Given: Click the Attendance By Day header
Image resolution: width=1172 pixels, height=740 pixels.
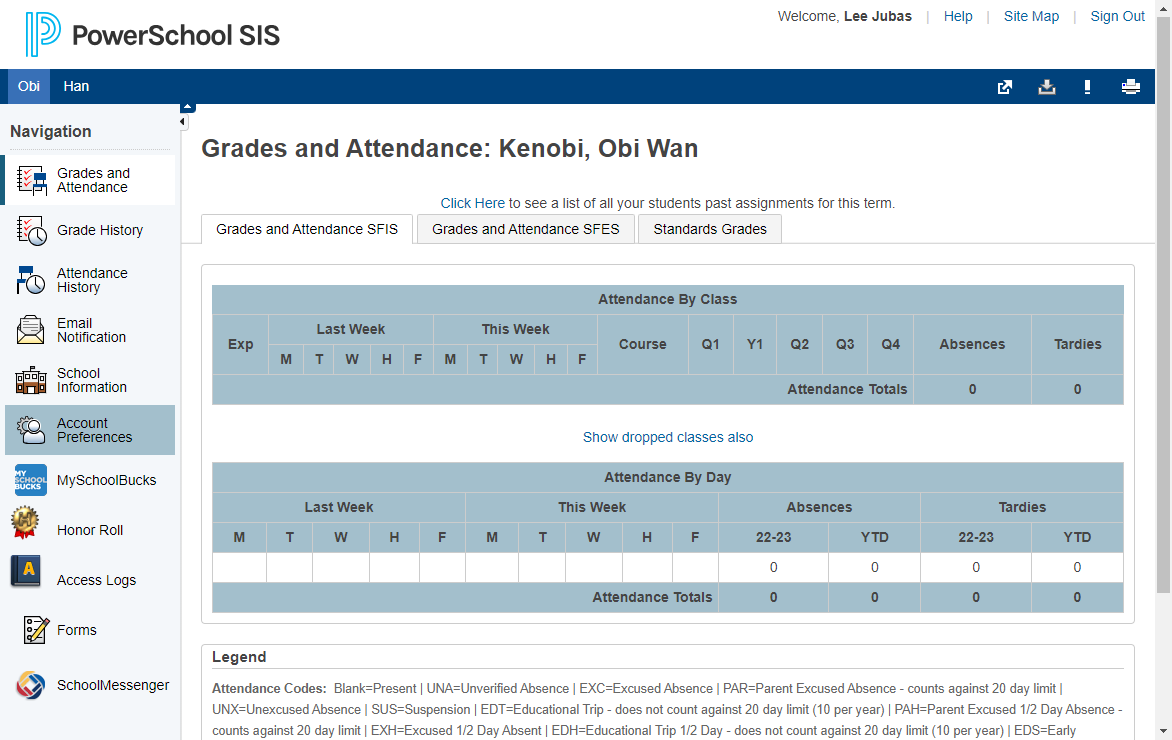Looking at the screenshot, I should pyautogui.click(x=667, y=478).
